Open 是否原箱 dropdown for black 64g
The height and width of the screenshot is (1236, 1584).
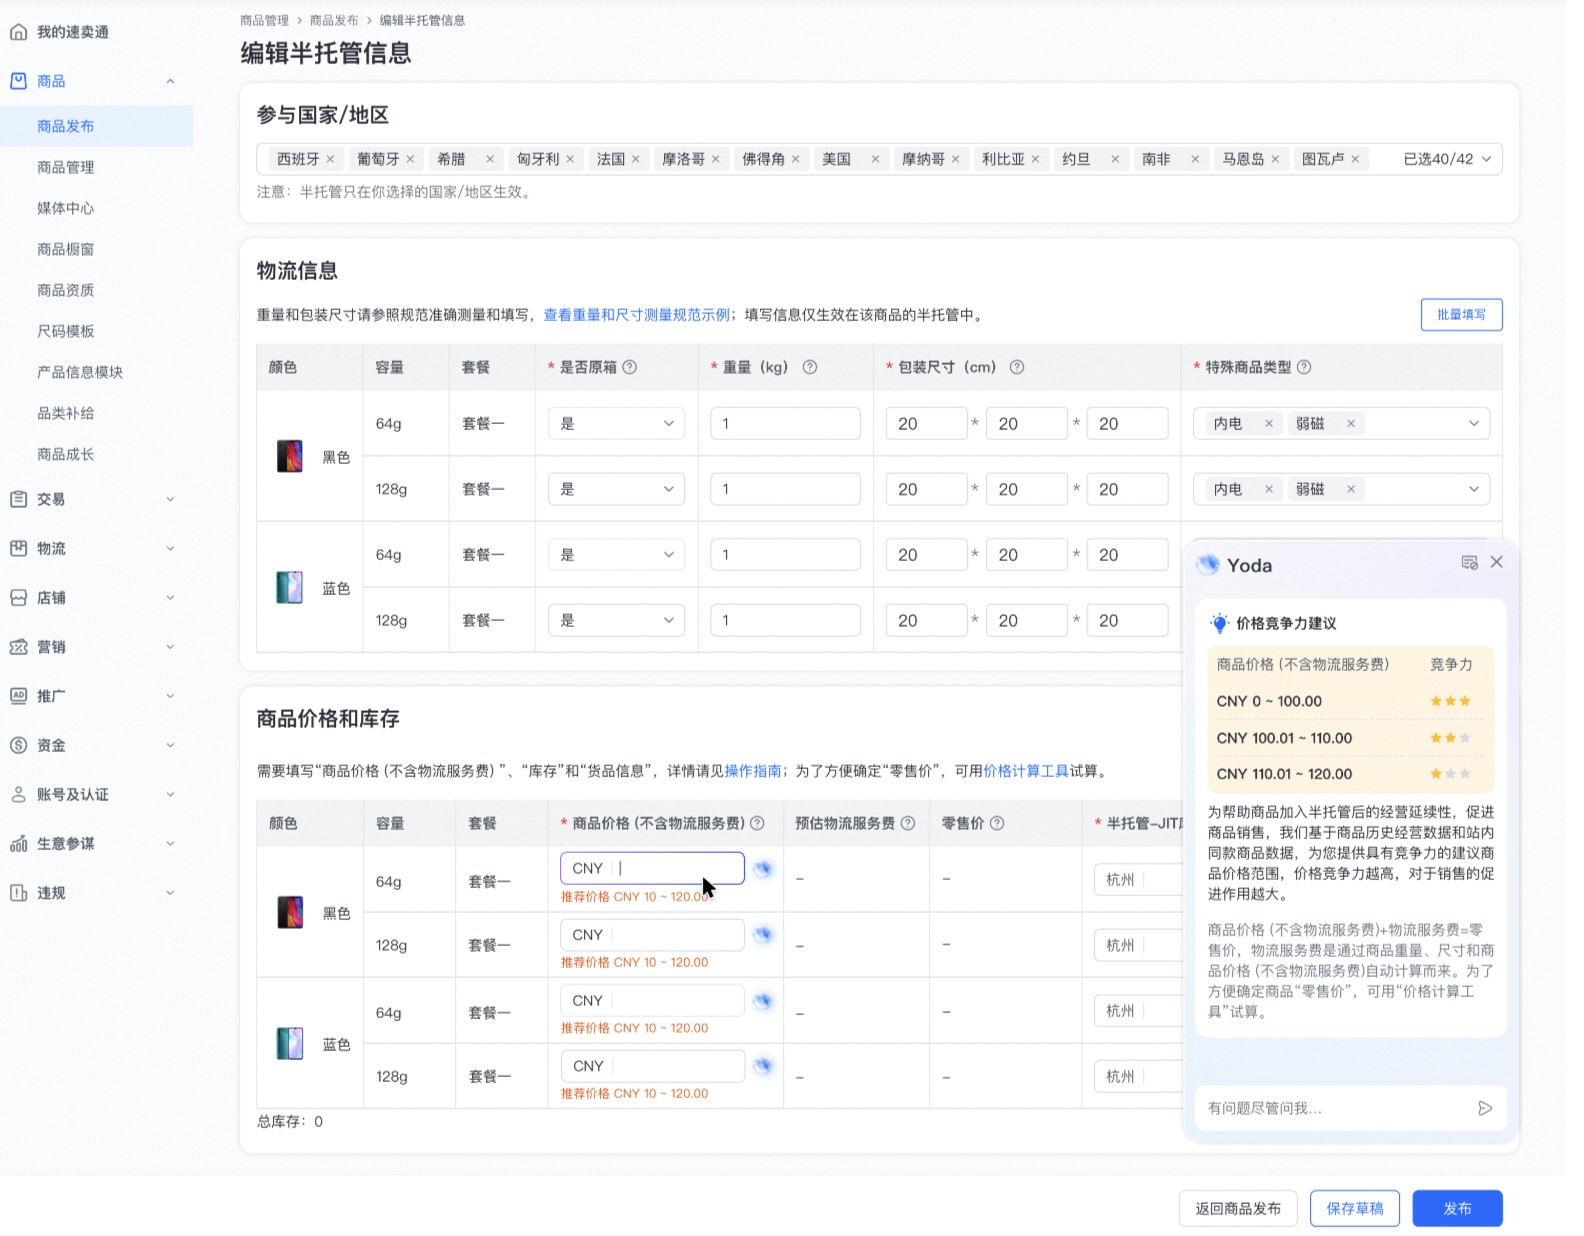[616, 424]
